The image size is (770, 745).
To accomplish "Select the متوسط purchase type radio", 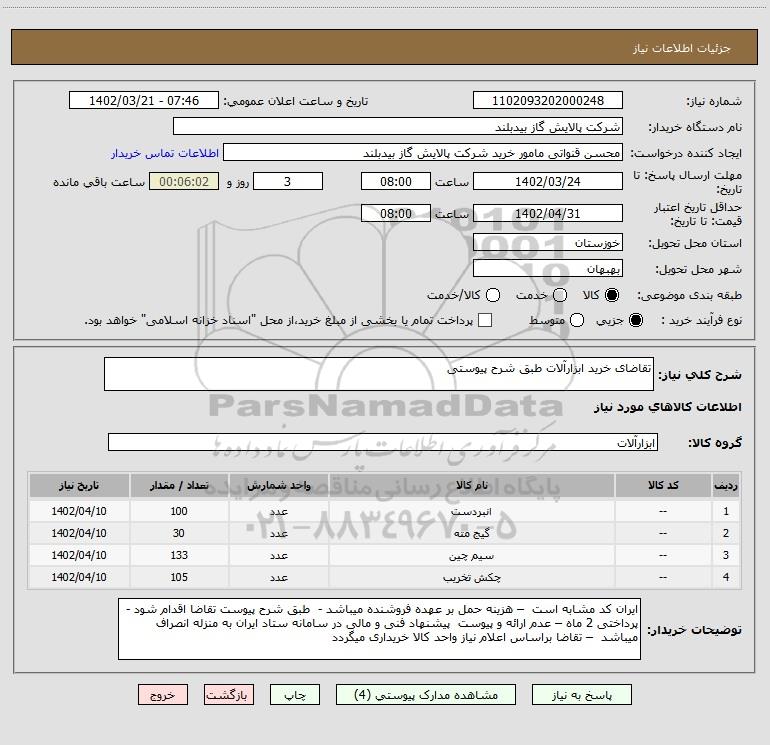I will (577, 320).
